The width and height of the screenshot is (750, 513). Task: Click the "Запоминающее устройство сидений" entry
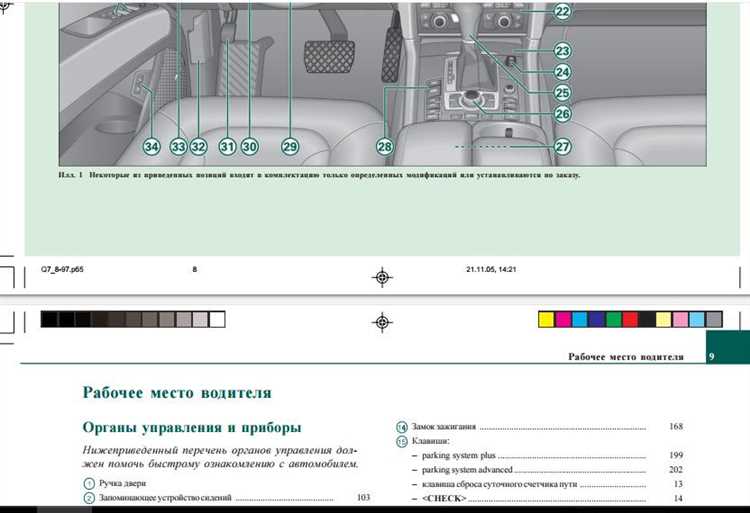(x=165, y=497)
